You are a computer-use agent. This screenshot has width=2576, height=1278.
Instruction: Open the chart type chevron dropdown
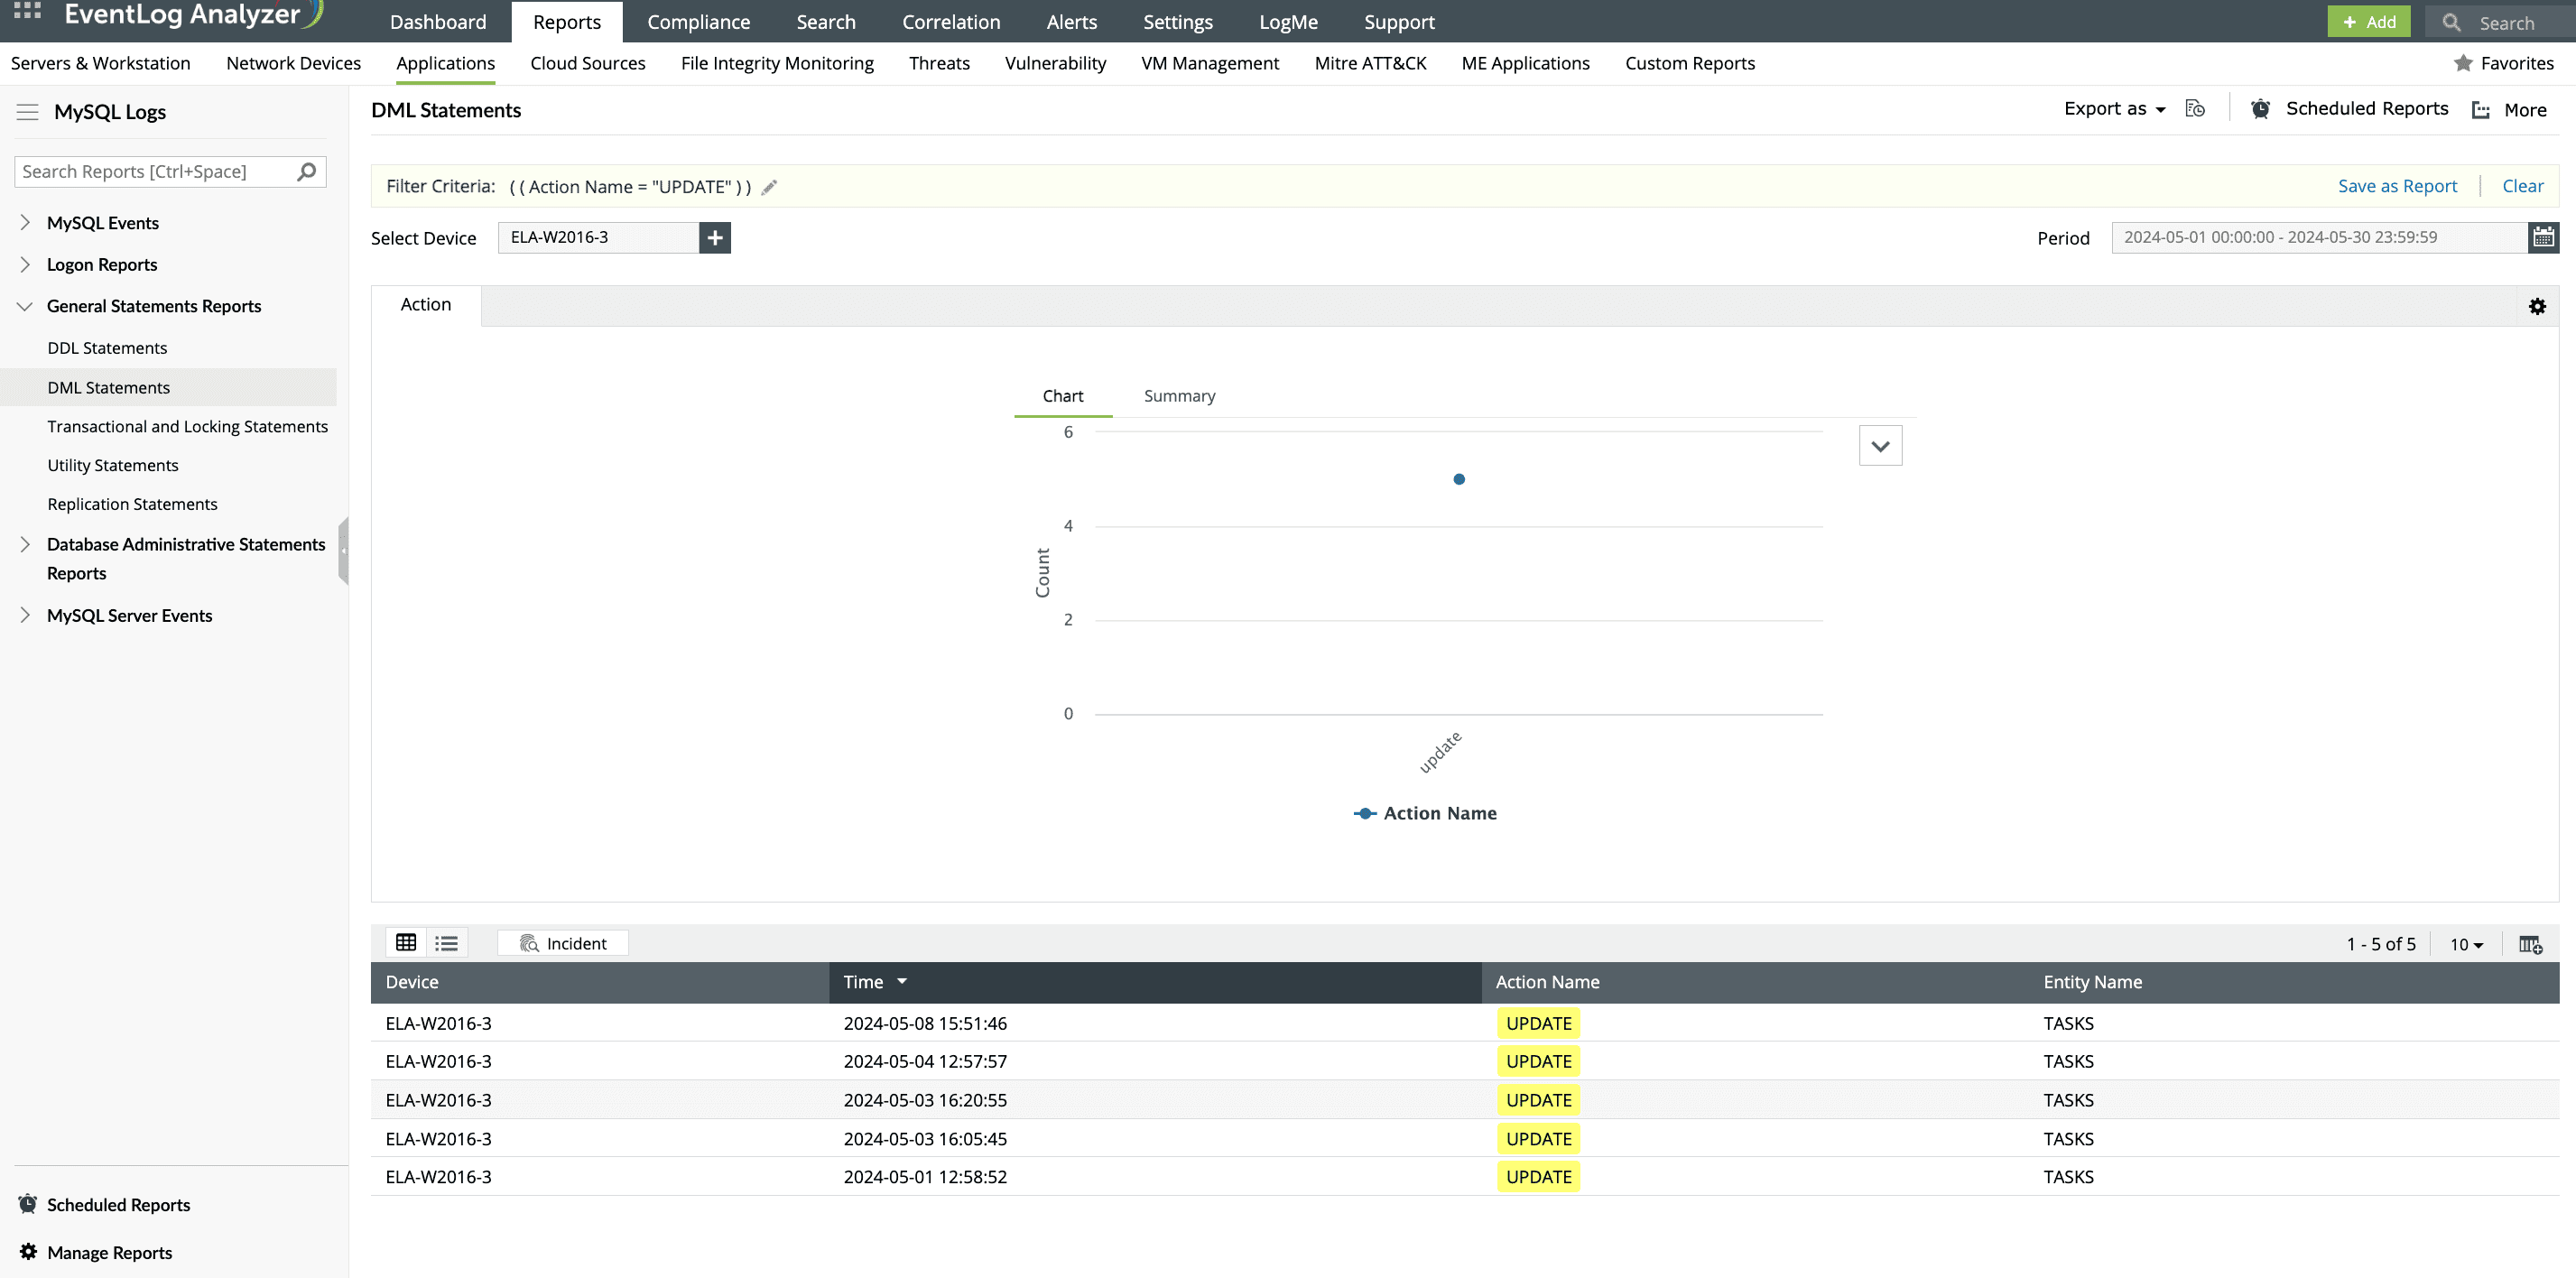tap(1880, 446)
